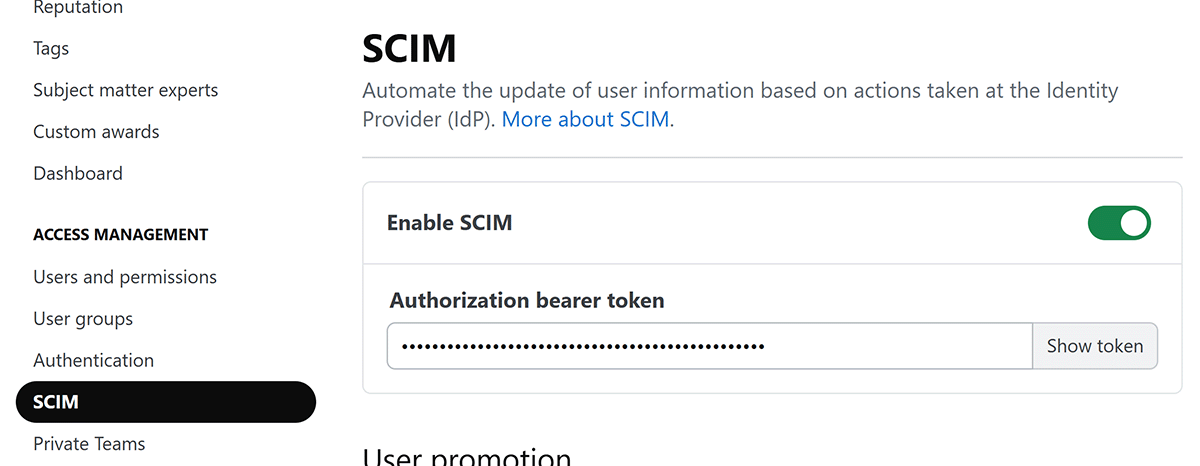Screen dimensions: 1200x466
Task: Open Subject matter experts settings
Action: (x=125, y=90)
